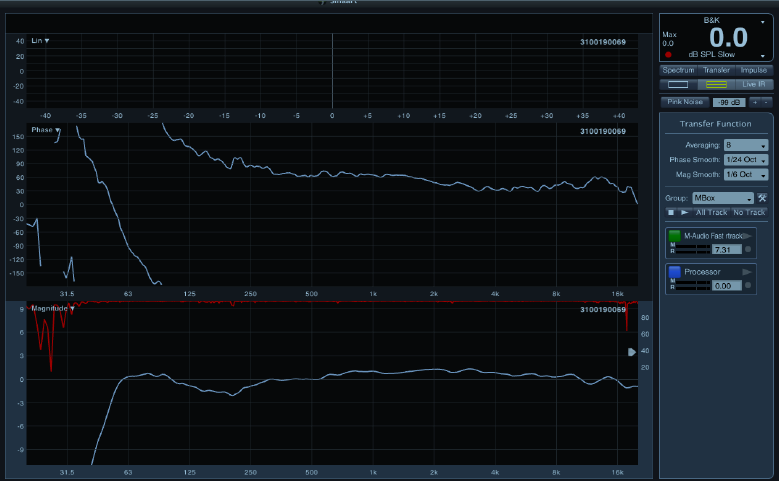Switch to the Spectrum tab
Screen dimensions: 779x481
point(679,71)
